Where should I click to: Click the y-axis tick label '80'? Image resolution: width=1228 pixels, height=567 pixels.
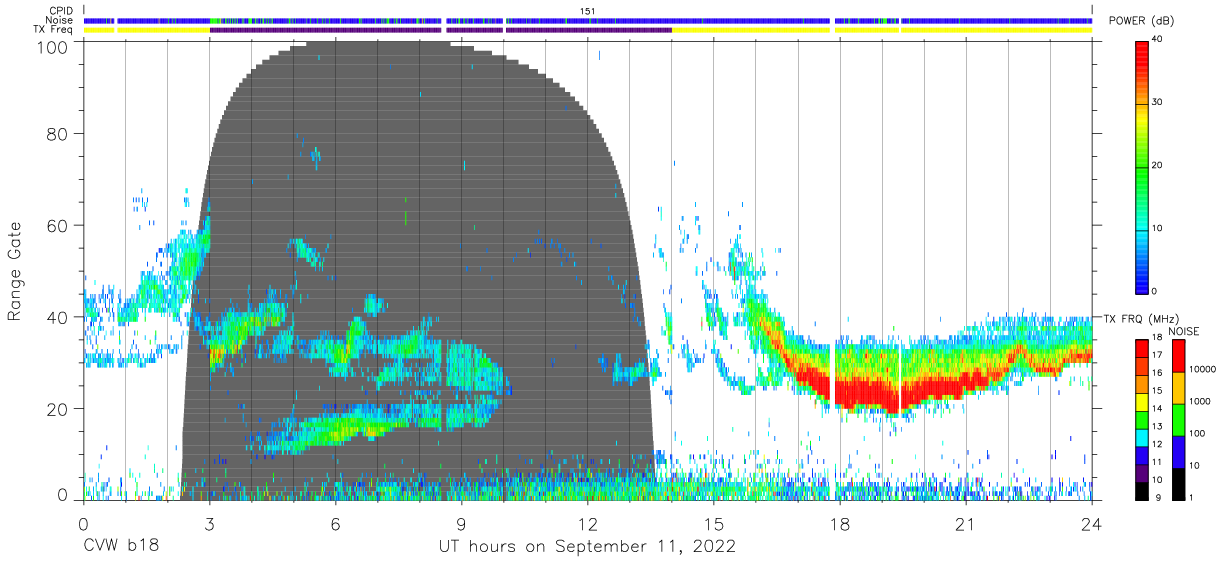tap(58, 134)
